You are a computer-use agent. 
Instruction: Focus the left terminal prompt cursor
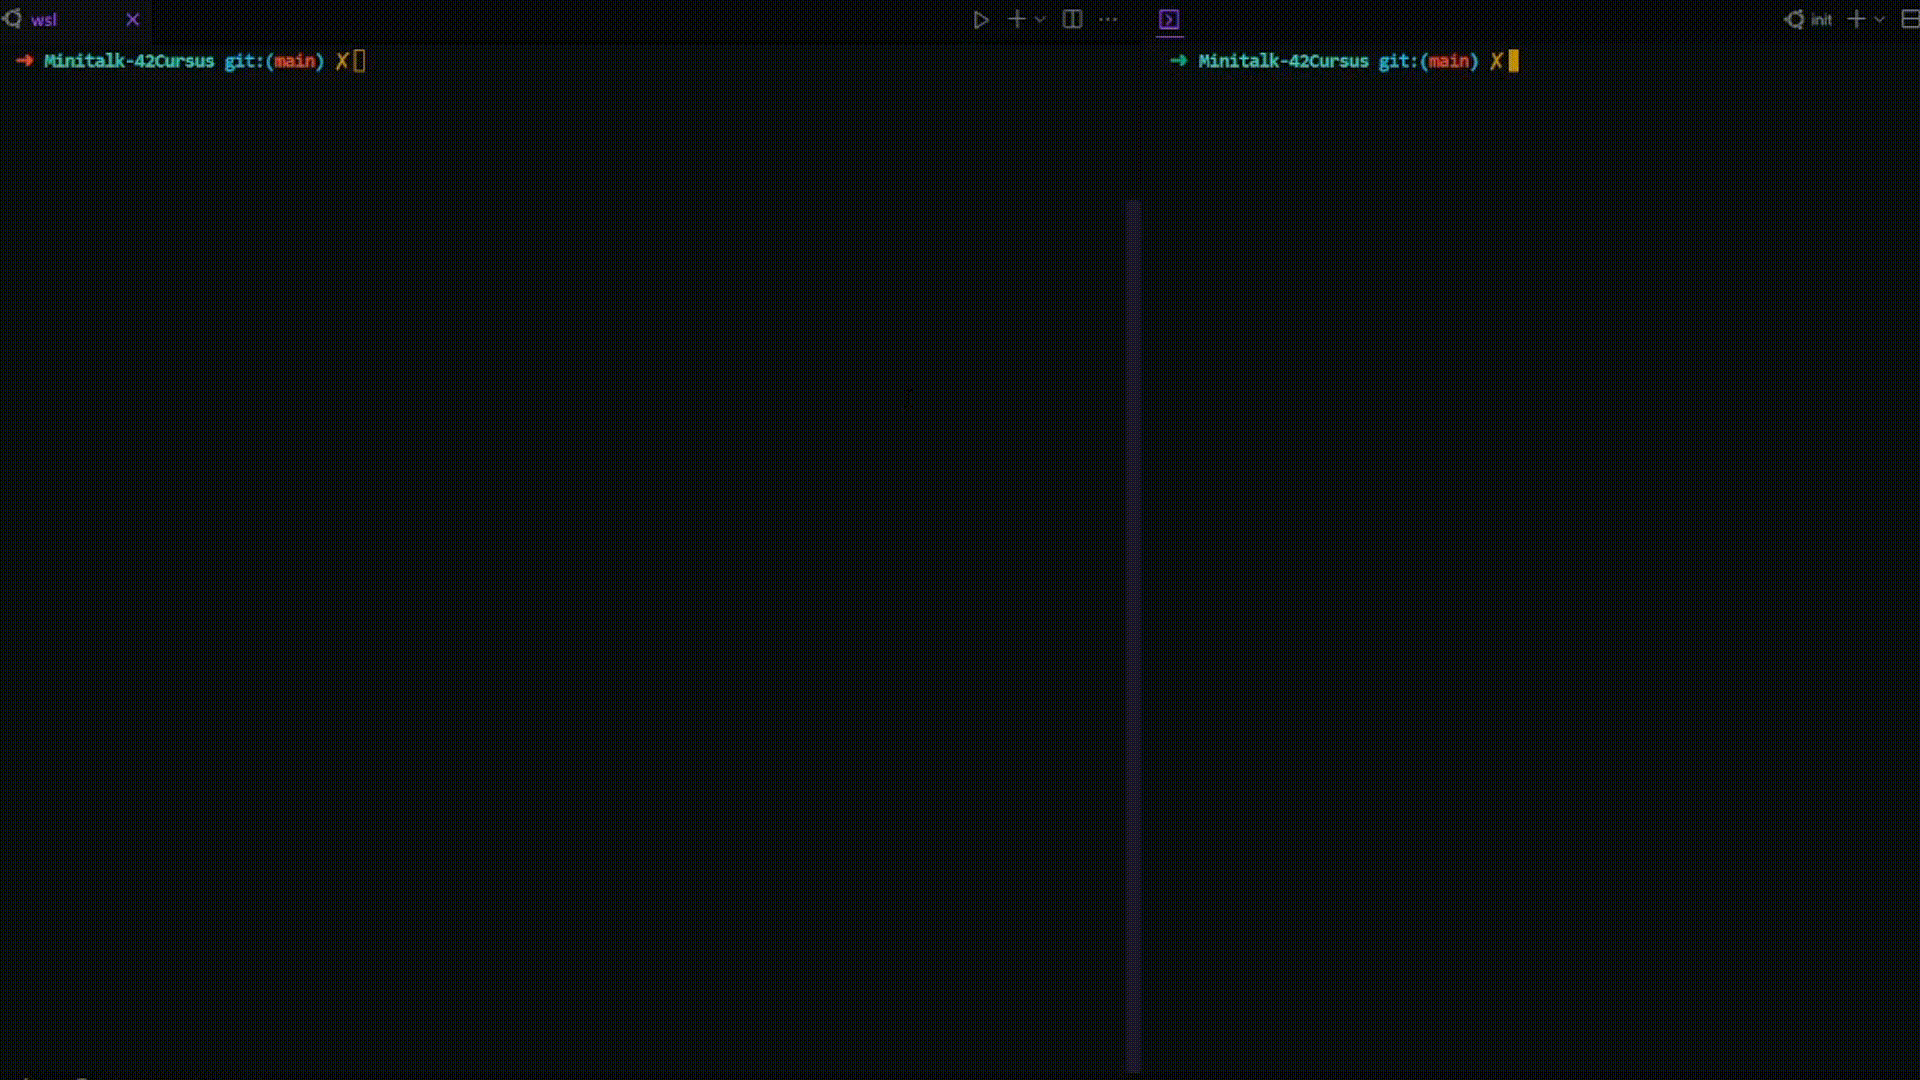point(359,61)
